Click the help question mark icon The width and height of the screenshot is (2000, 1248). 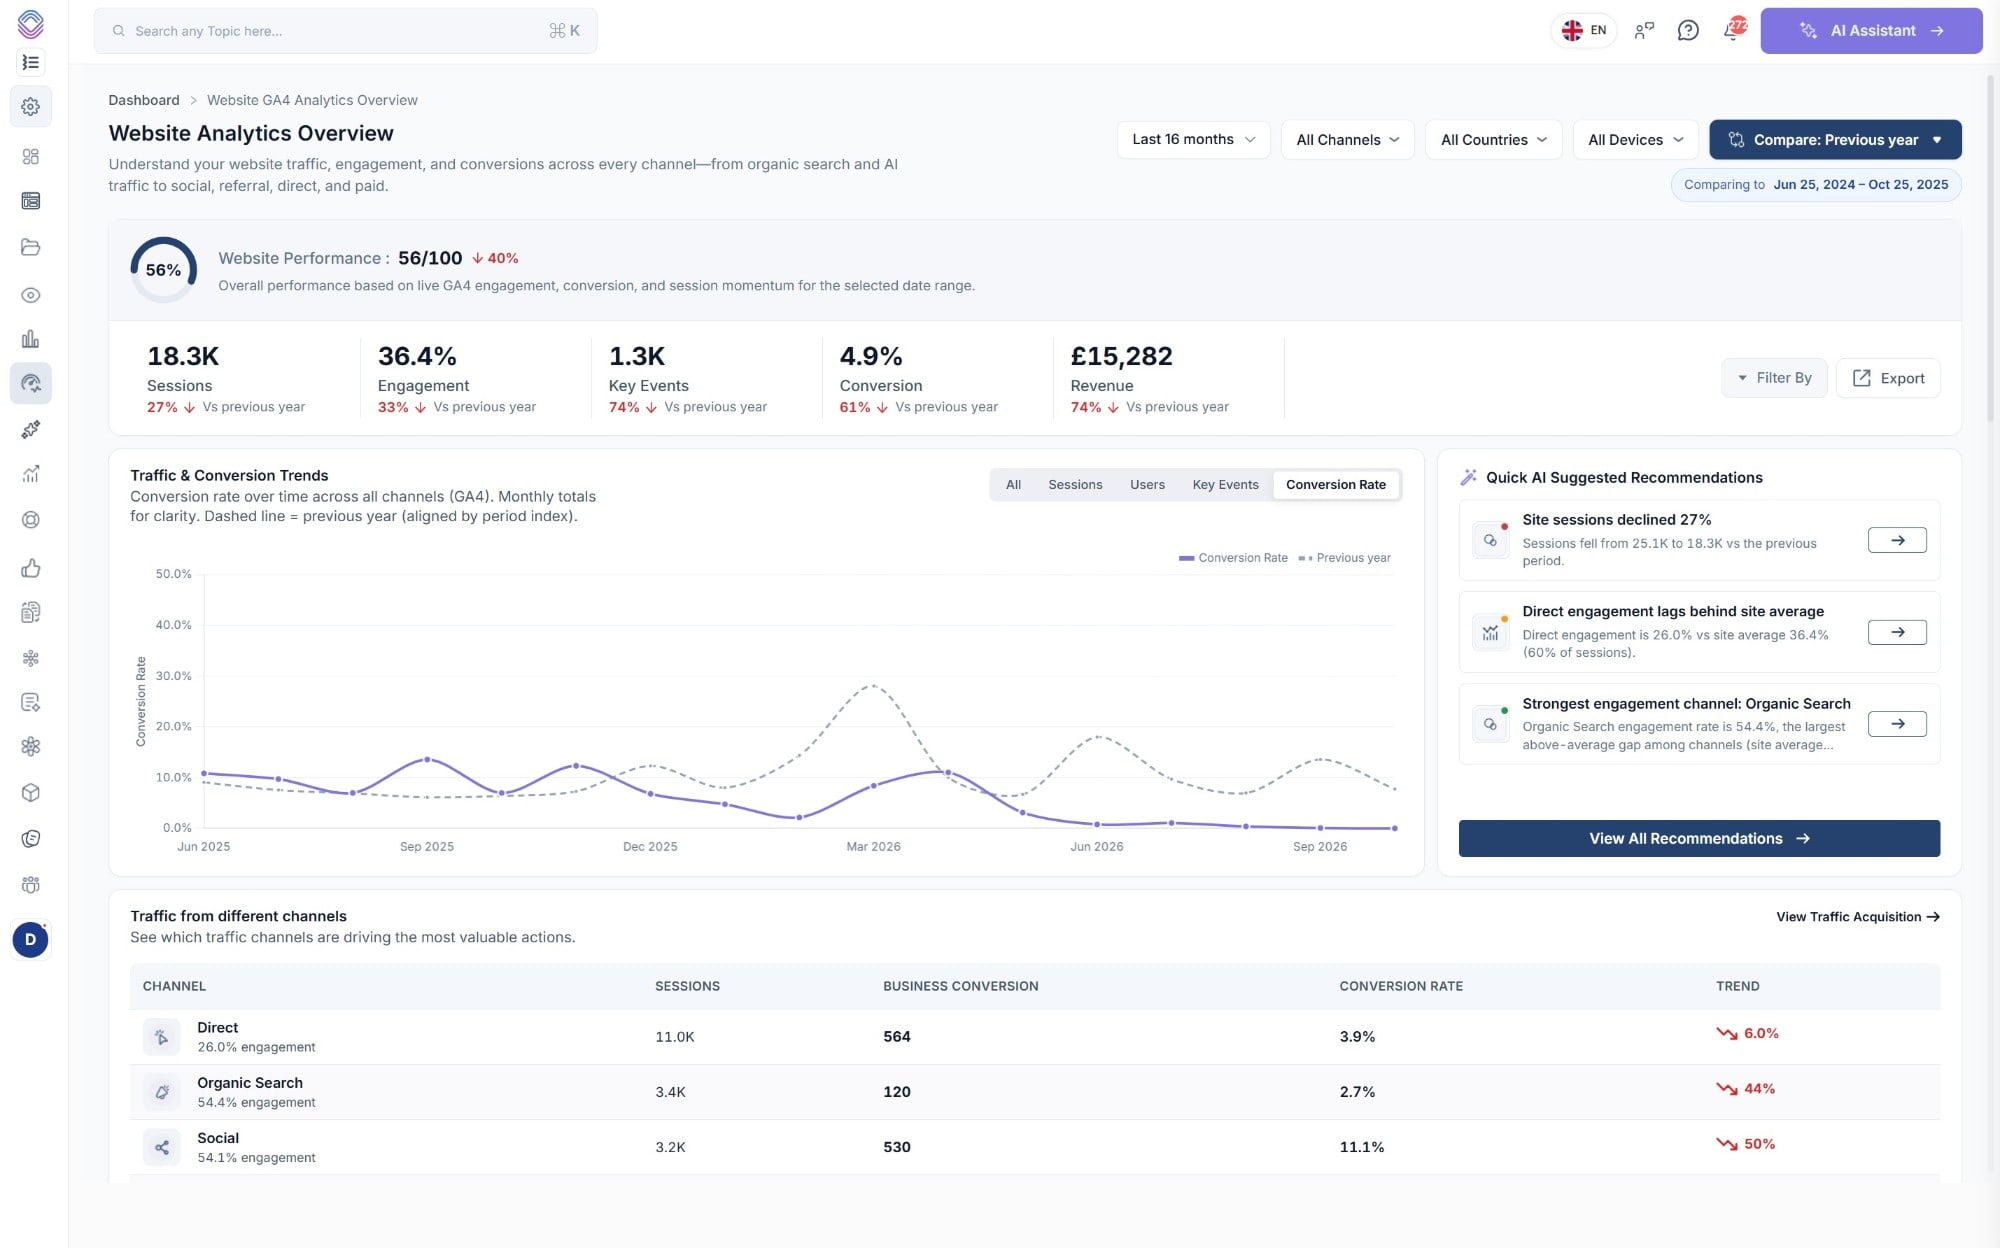click(x=1688, y=30)
